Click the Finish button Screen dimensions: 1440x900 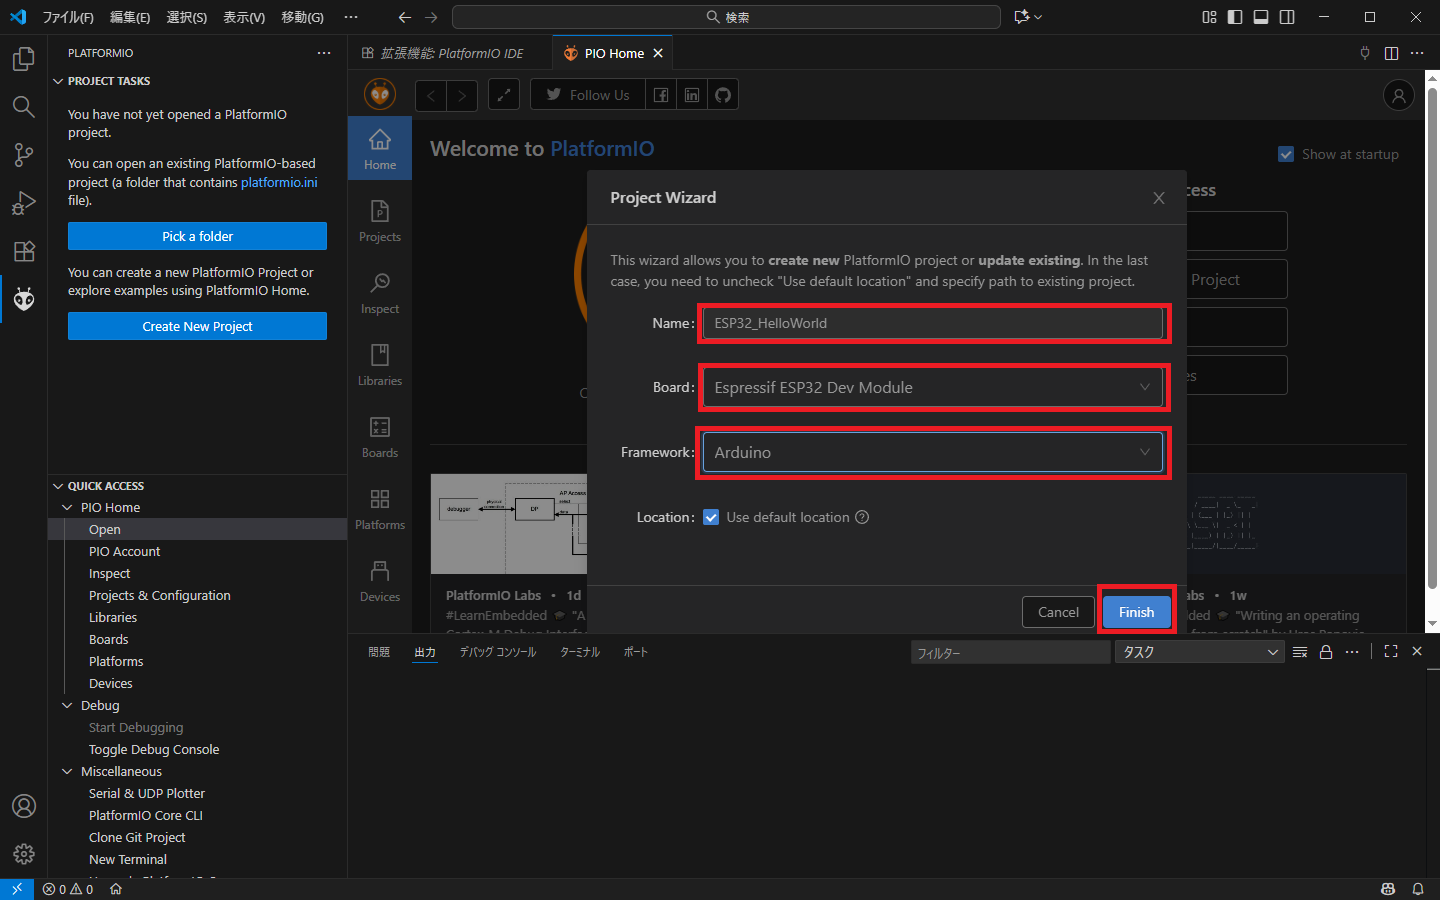point(1136,612)
